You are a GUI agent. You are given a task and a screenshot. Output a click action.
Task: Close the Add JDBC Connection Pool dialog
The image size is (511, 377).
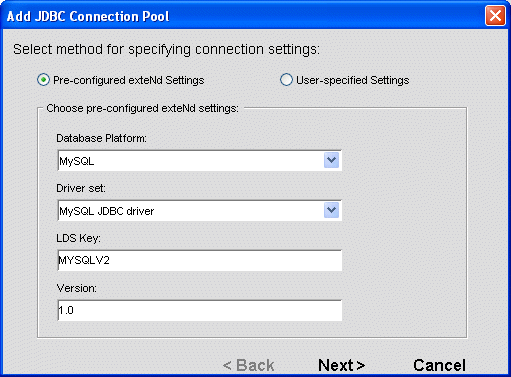(x=495, y=15)
